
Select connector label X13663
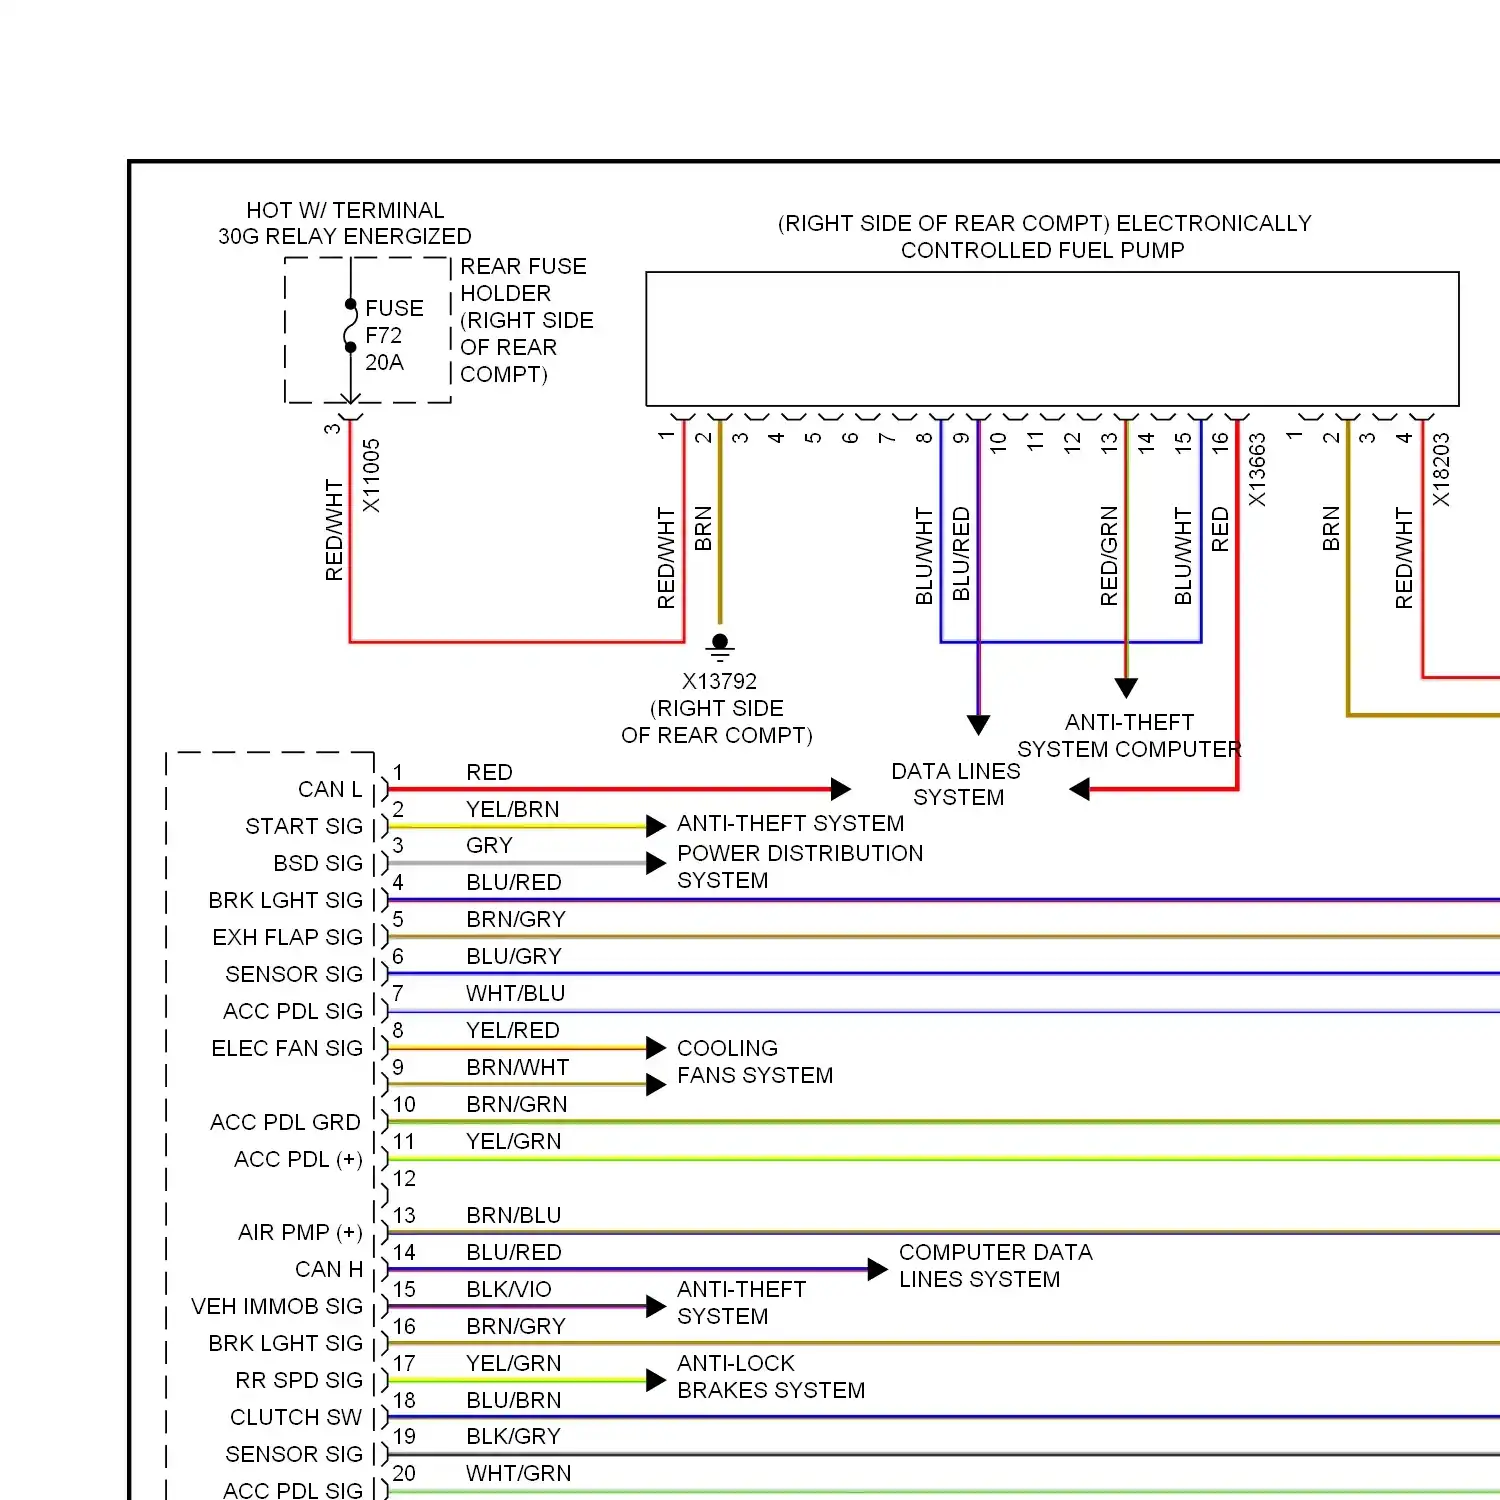pyautogui.click(x=1257, y=470)
